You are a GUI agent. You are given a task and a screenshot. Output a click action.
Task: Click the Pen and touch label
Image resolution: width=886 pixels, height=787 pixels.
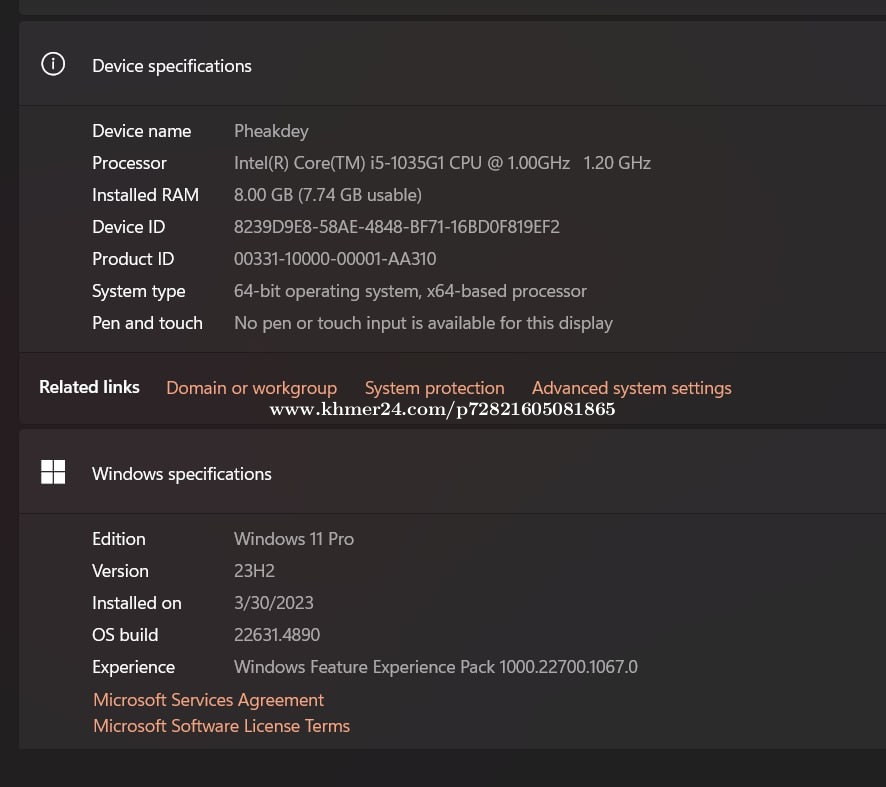[x=147, y=323]
